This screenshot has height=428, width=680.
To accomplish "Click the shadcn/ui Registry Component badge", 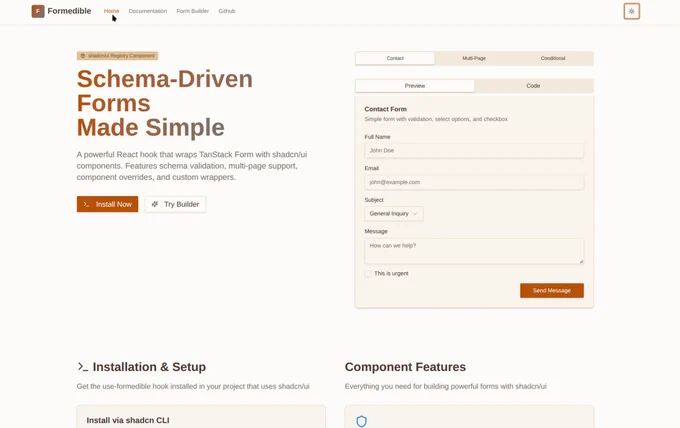I will click(118, 56).
